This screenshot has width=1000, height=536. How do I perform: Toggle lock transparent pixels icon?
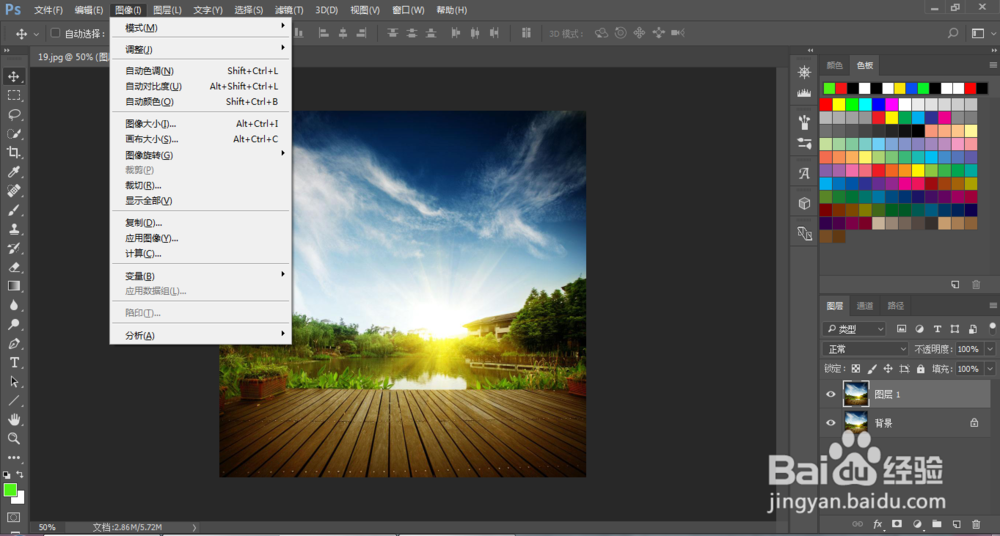pyautogui.click(x=856, y=369)
